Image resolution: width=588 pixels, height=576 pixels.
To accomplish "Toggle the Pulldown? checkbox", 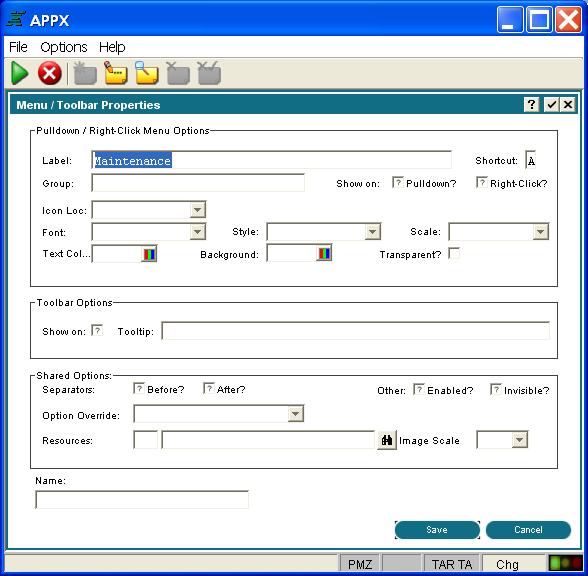I will (x=398, y=183).
